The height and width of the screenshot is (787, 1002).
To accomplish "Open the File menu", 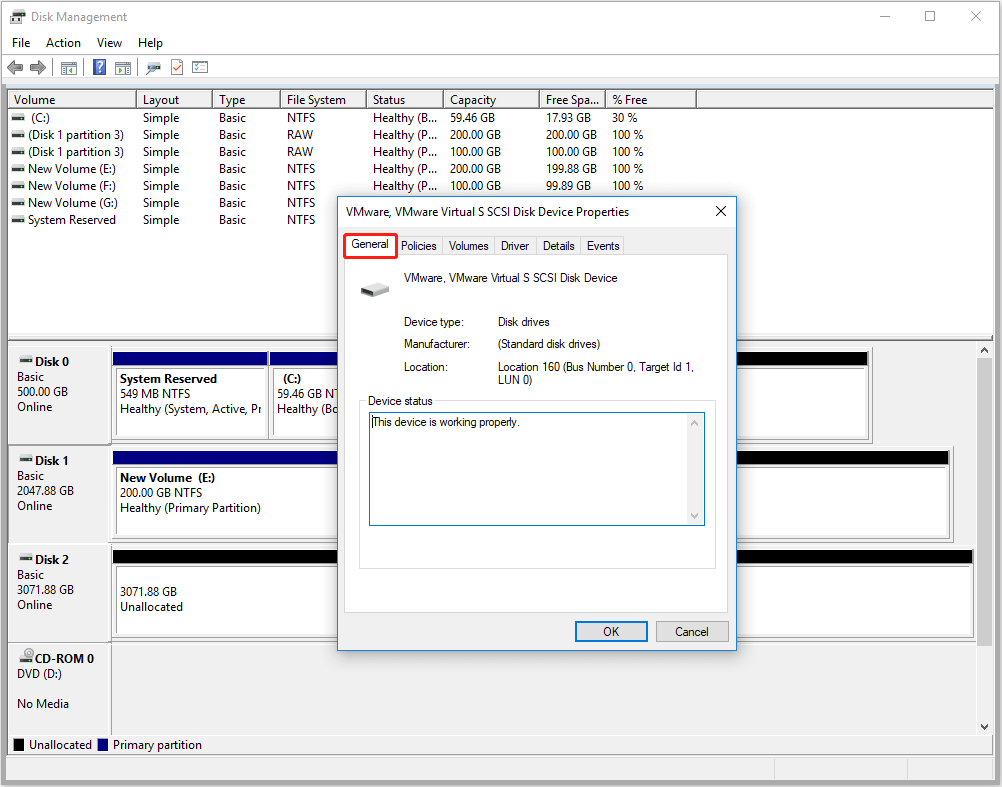I will pyautogui.click(x=21, y=43).
